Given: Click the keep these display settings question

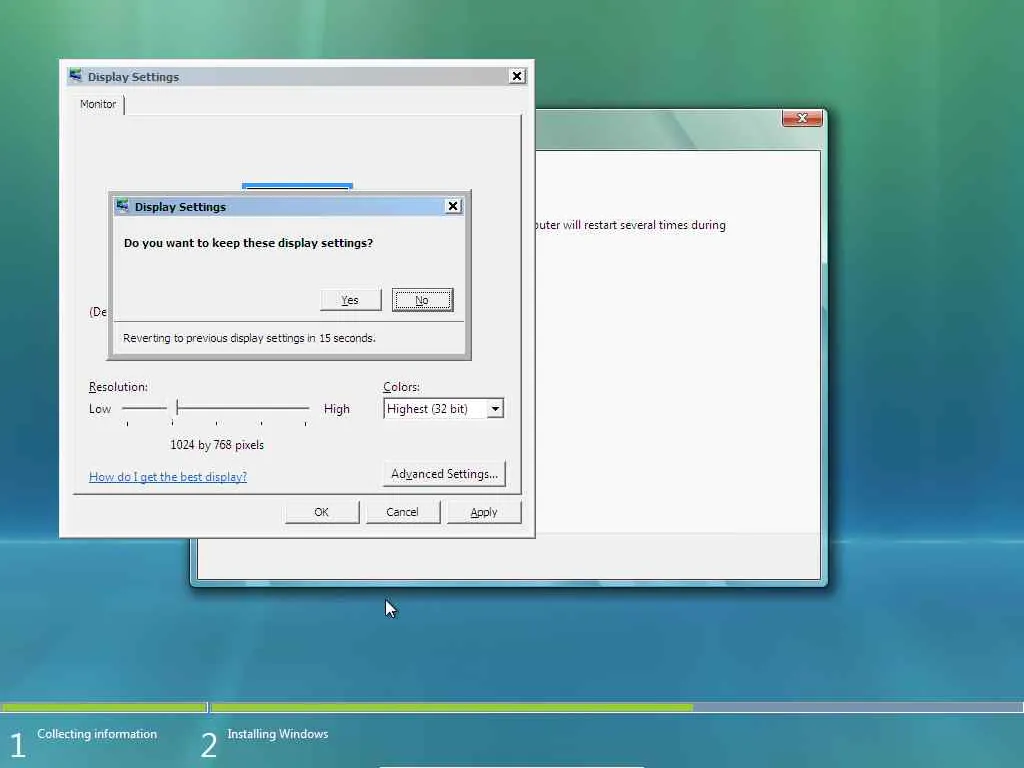Looking at the screenshot, I should pos(248,243).
